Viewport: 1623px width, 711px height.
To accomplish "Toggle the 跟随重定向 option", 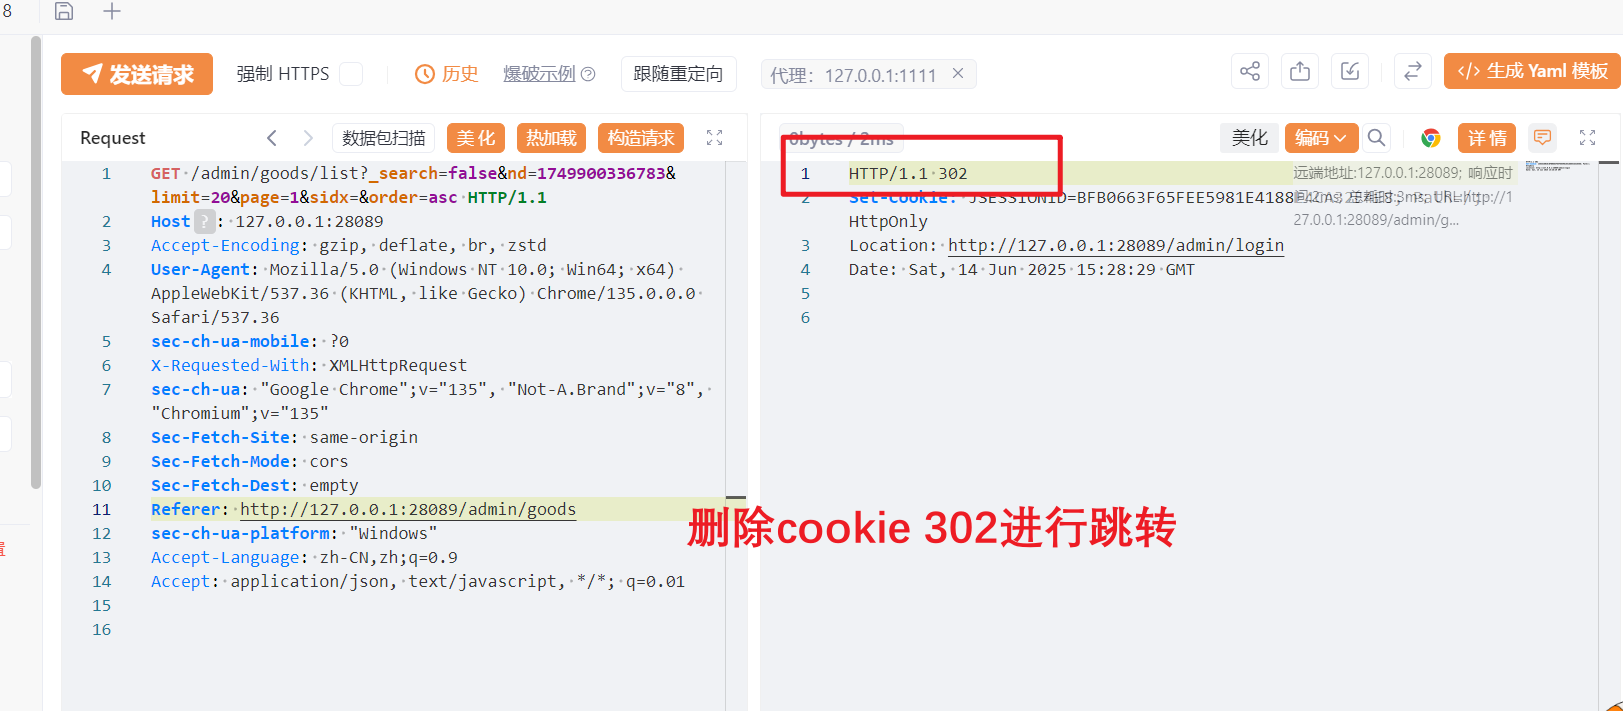I will (678, 74).
